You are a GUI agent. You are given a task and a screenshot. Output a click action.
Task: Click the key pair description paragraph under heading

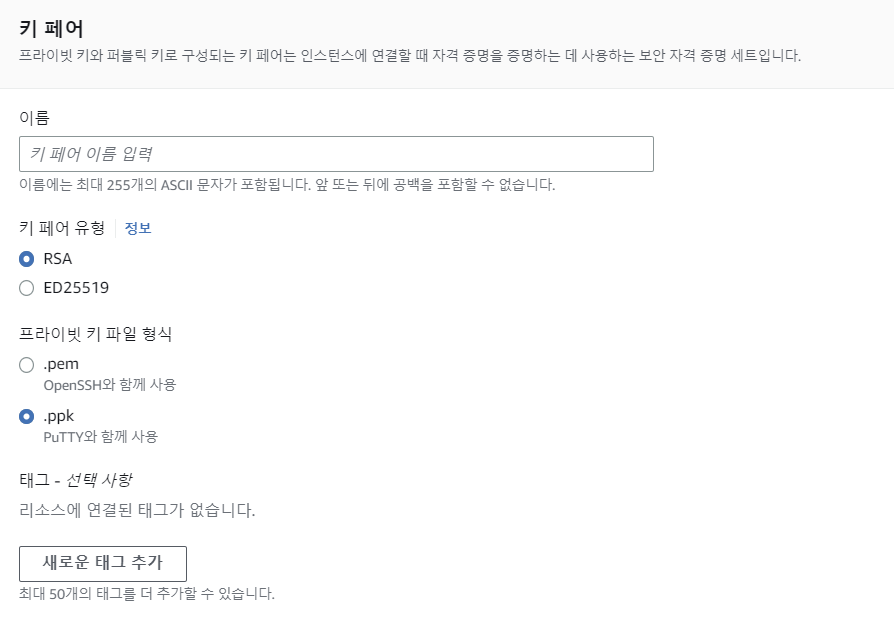point(410,55)
